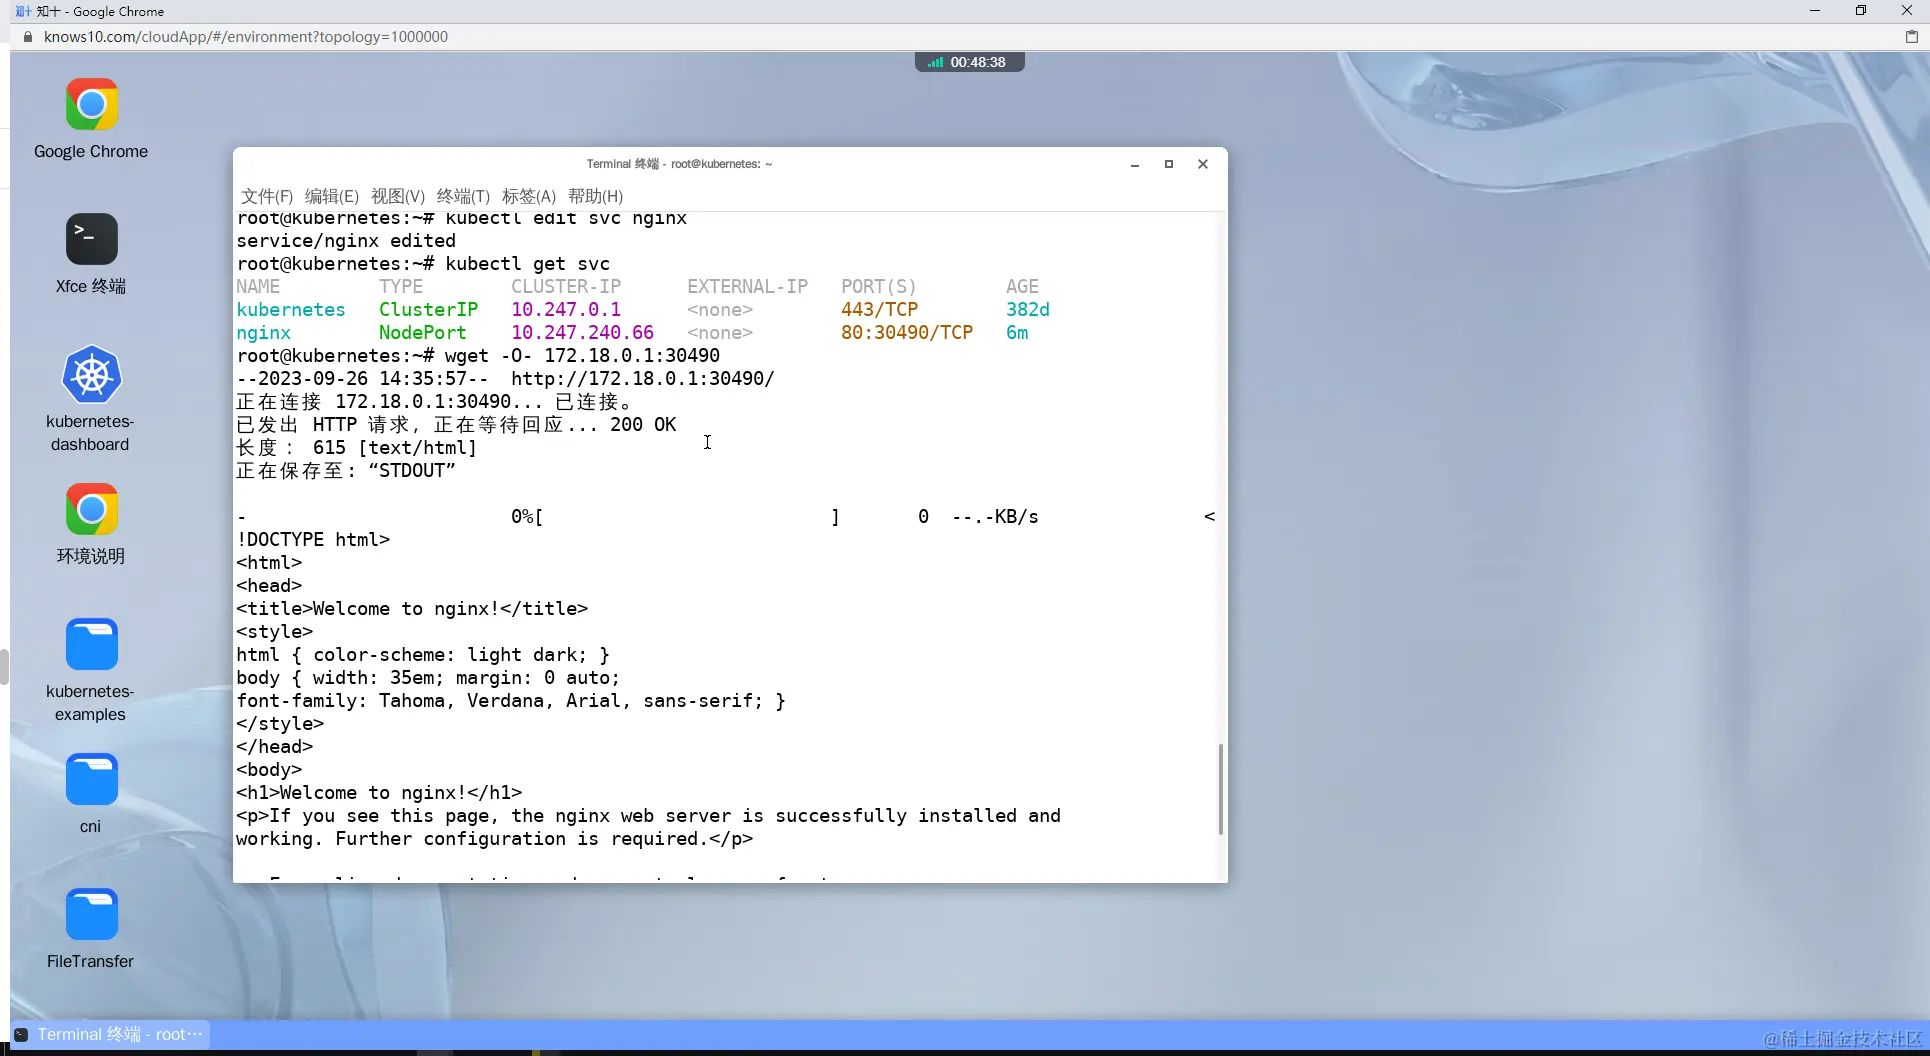
Task: Click the CLUSTER-IP column header
Action: click(566, 287)
